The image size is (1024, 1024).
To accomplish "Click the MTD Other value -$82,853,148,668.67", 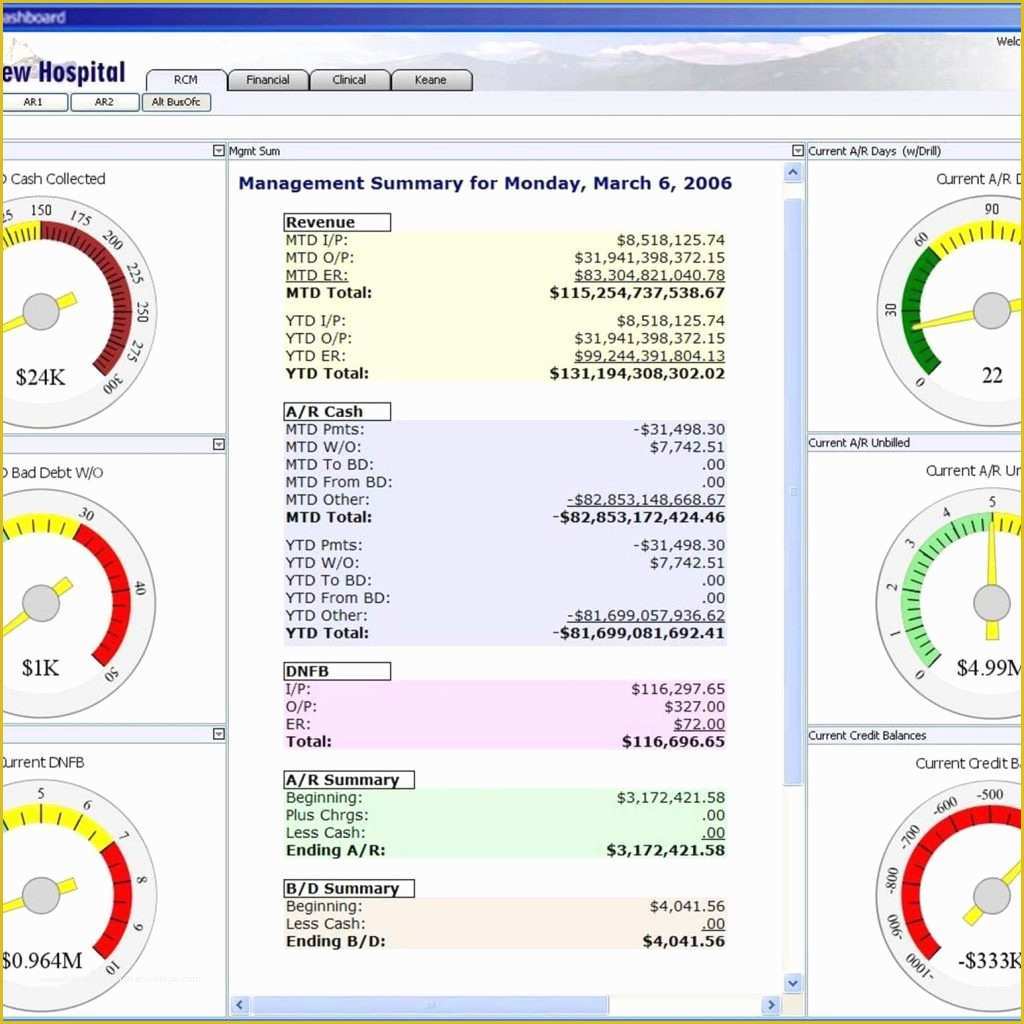I will click(x=646, y=500).
